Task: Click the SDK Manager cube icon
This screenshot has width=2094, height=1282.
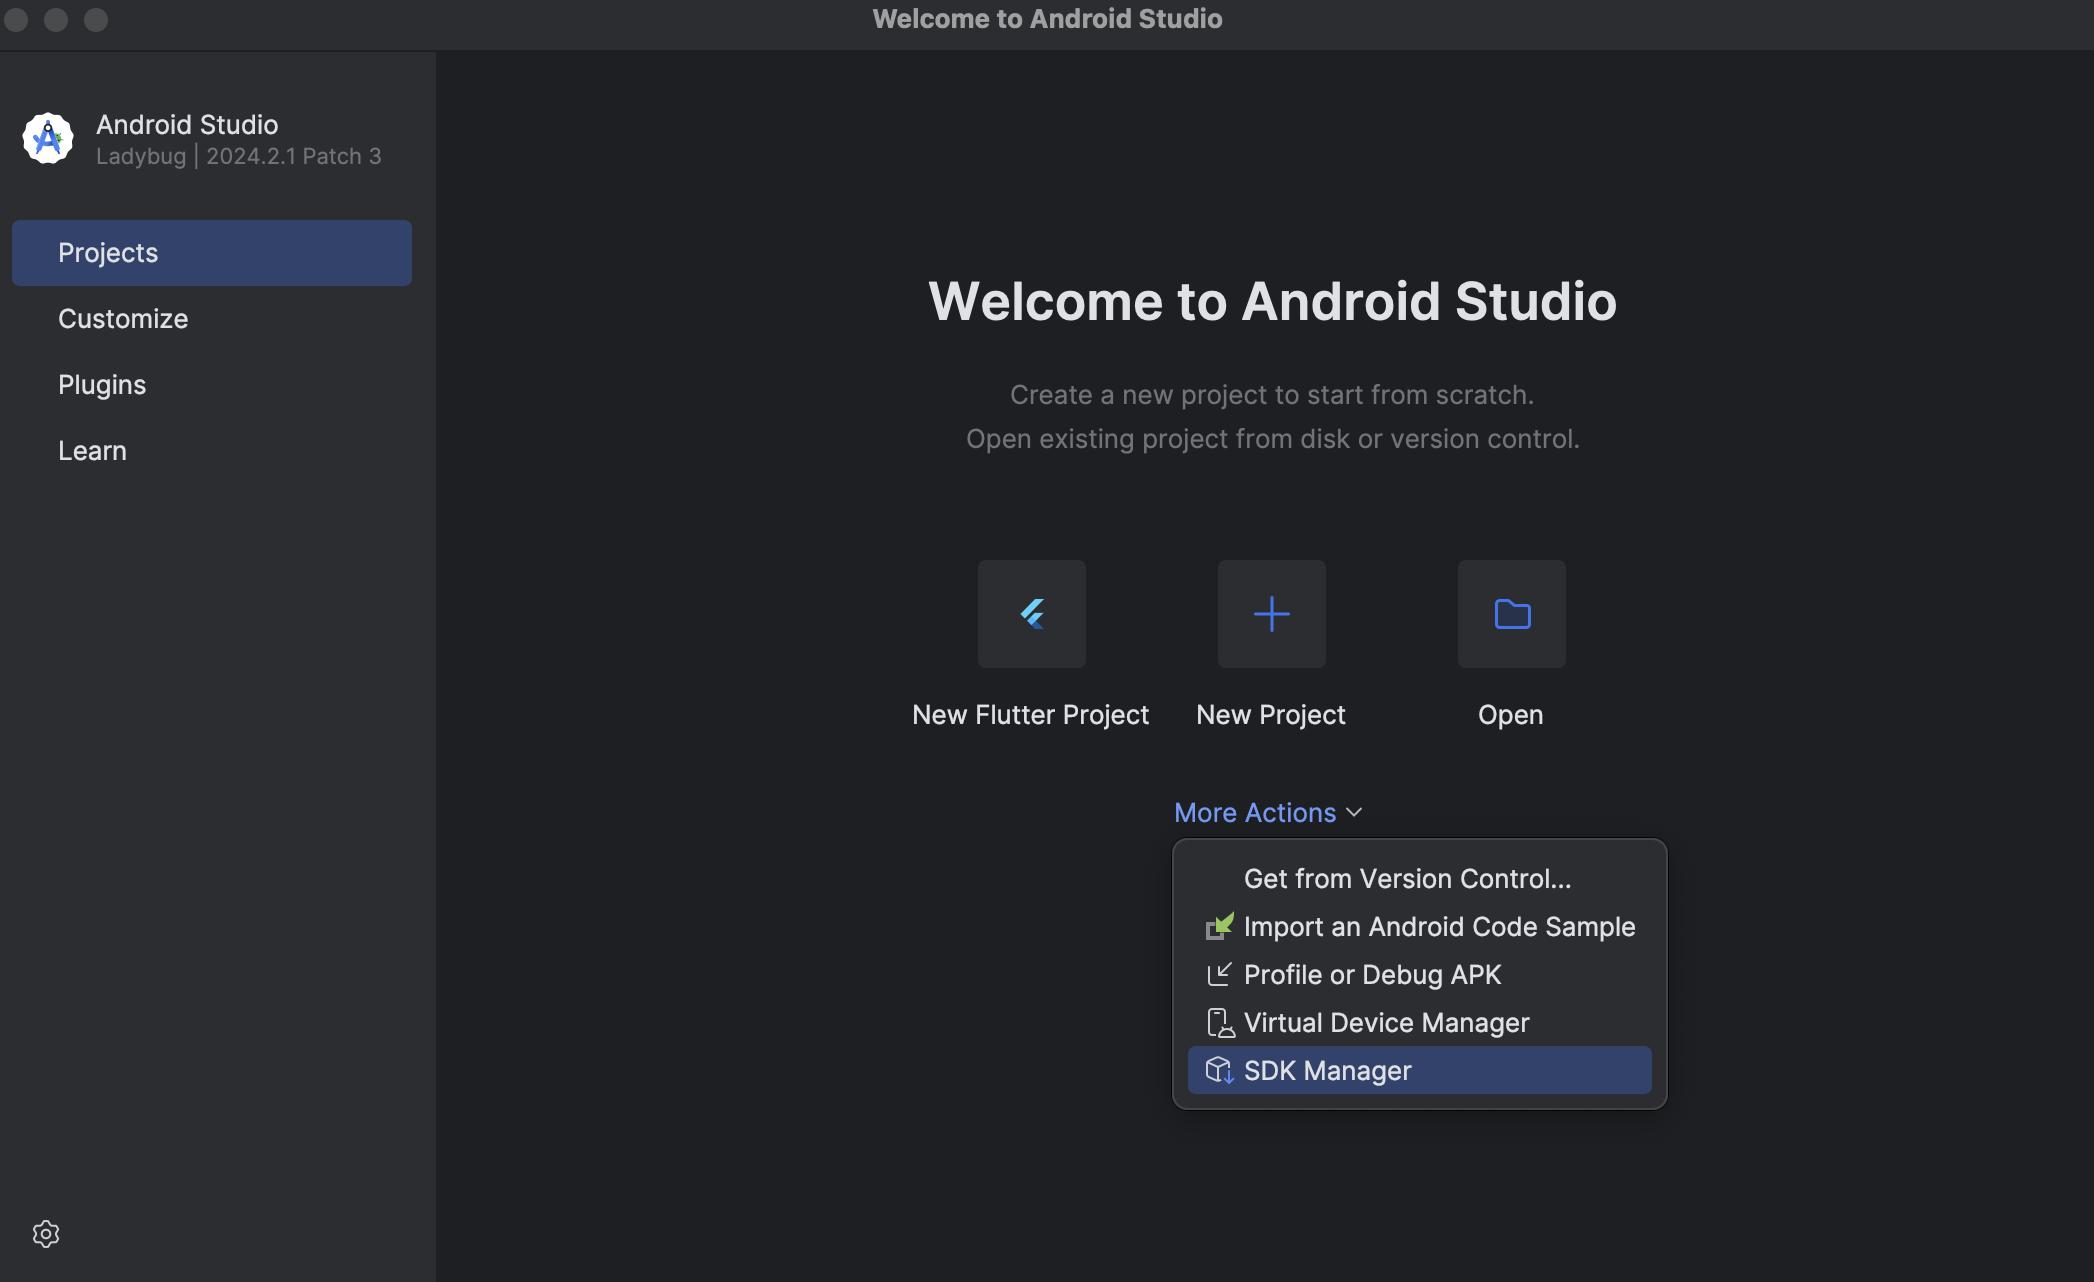Action: 1219,1071
